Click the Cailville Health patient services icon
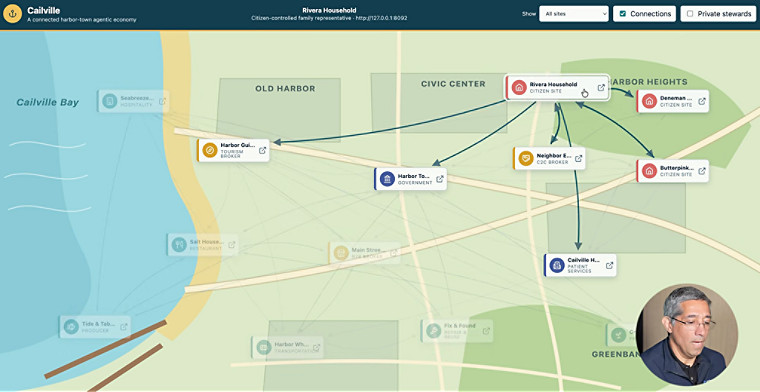This screenshot has height=392, width=760. (557, 265)
